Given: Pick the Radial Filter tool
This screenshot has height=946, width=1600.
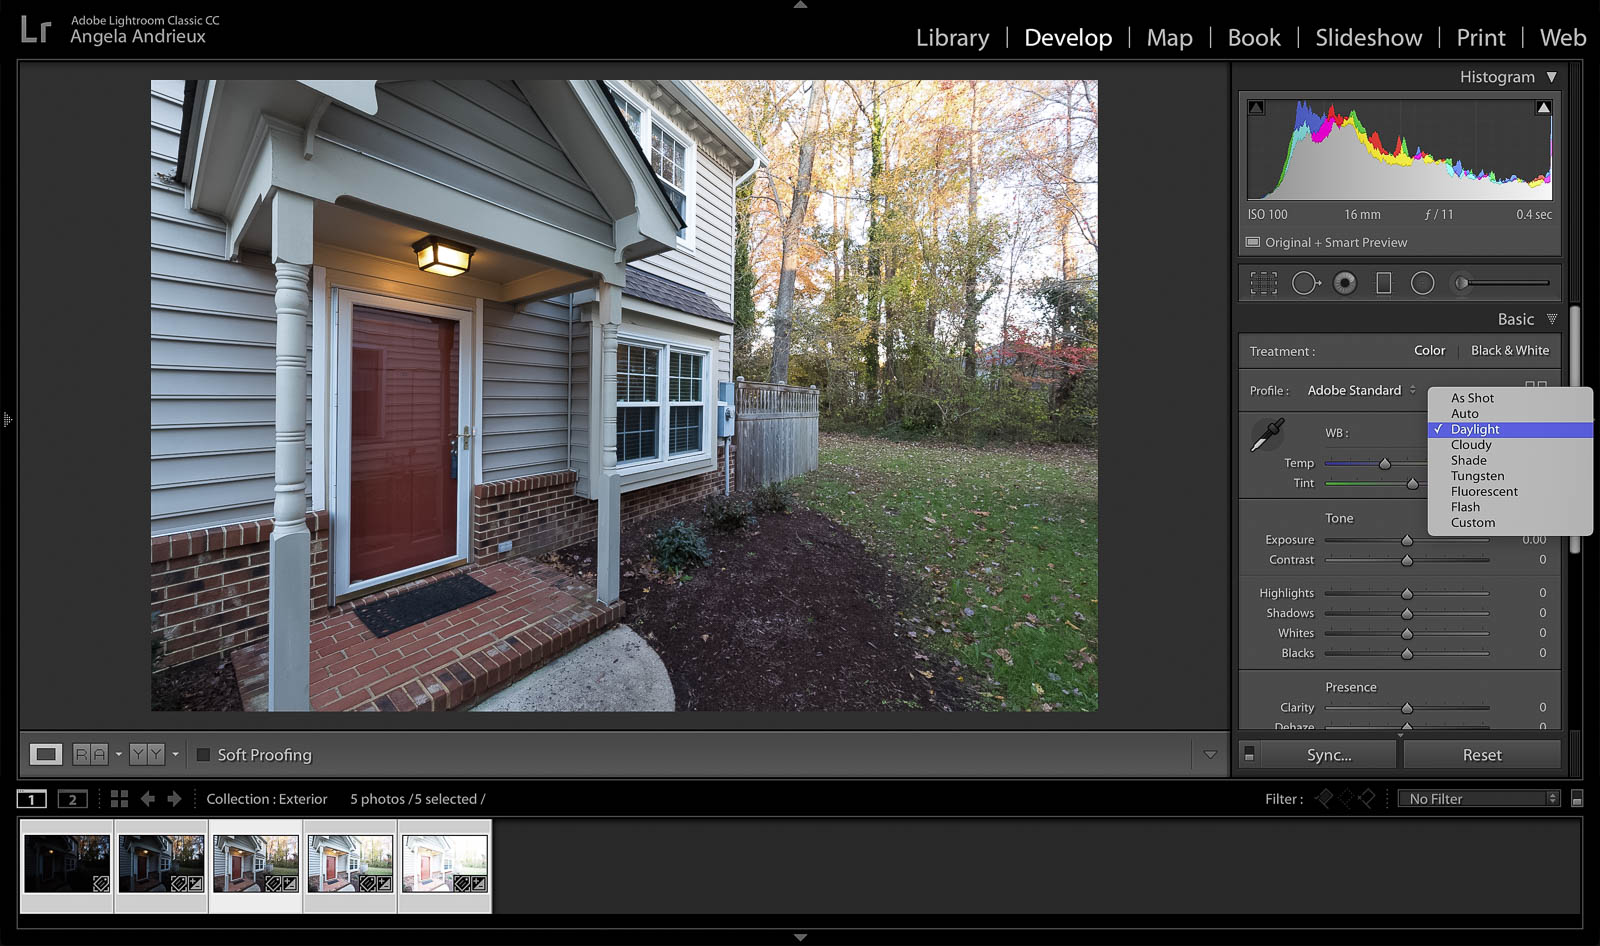Looking at the screenshot, I should (1422, 284).
